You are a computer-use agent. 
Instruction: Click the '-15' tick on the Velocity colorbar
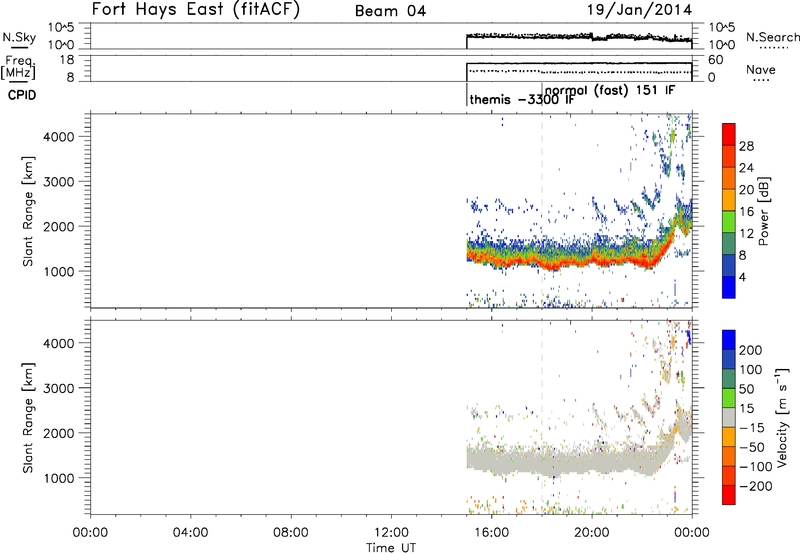(752, 428)
